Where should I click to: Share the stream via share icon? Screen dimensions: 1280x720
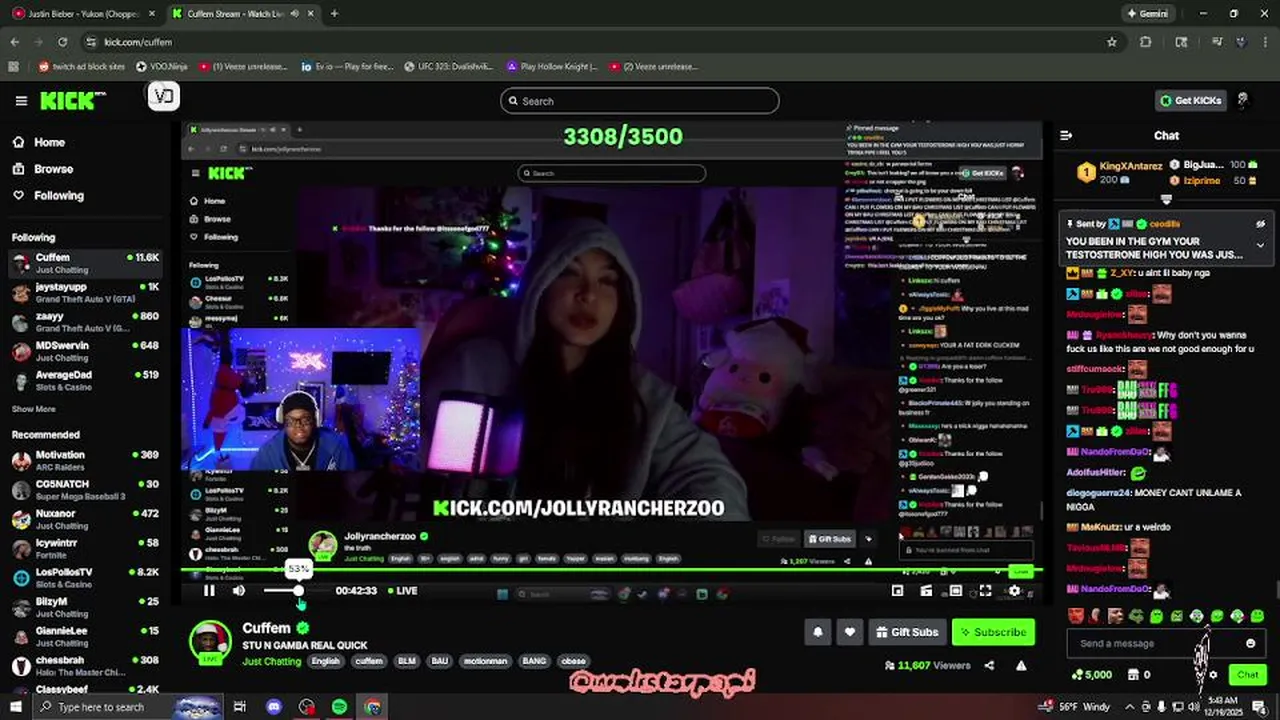pyautogui.click(x=989, y=665)
